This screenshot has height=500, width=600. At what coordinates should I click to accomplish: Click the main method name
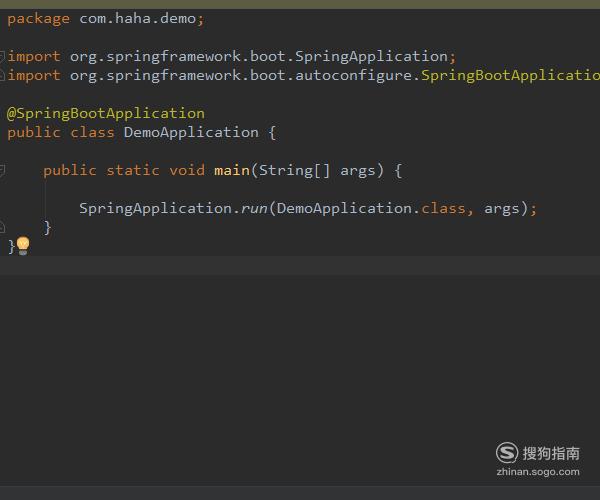[232, 170]
